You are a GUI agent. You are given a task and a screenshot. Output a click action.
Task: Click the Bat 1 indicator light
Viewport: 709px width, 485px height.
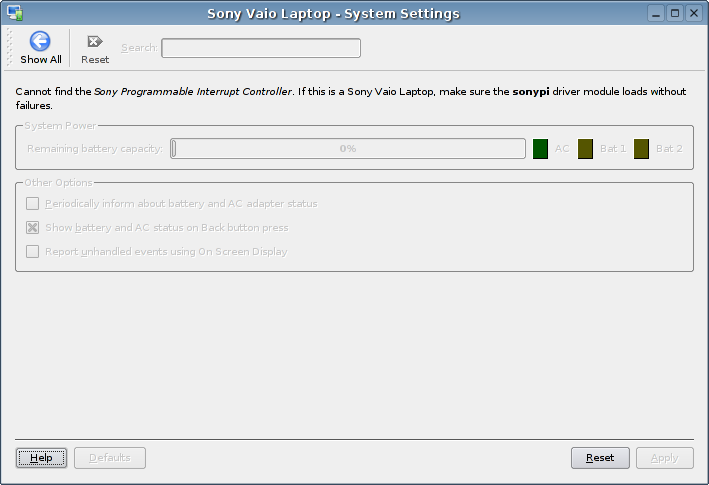[586, 149]
